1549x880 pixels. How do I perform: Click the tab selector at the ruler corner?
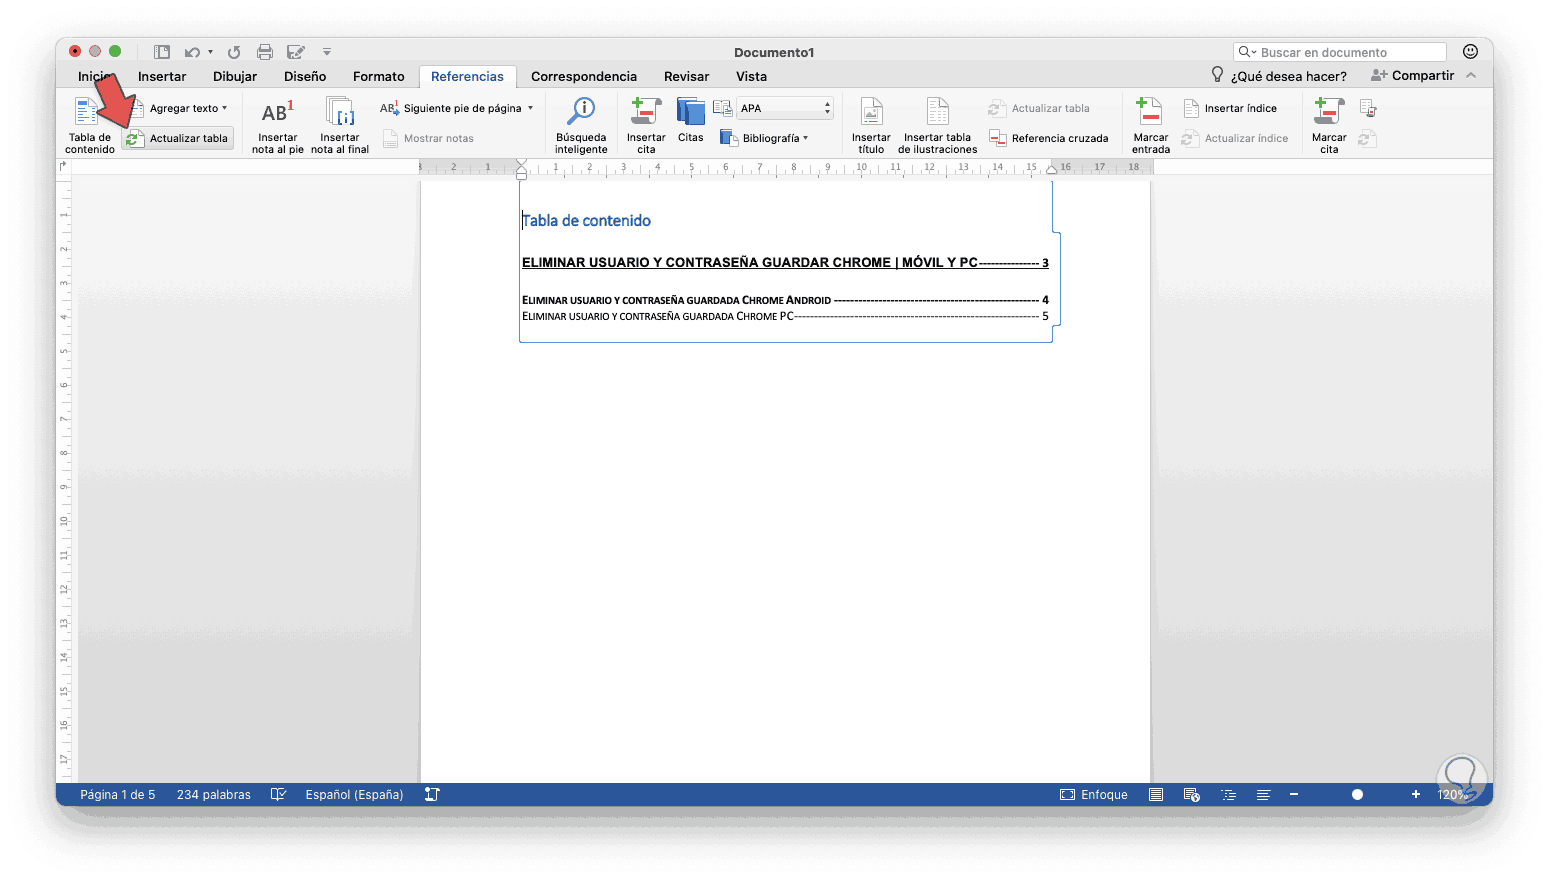click(x=64, y=166)
